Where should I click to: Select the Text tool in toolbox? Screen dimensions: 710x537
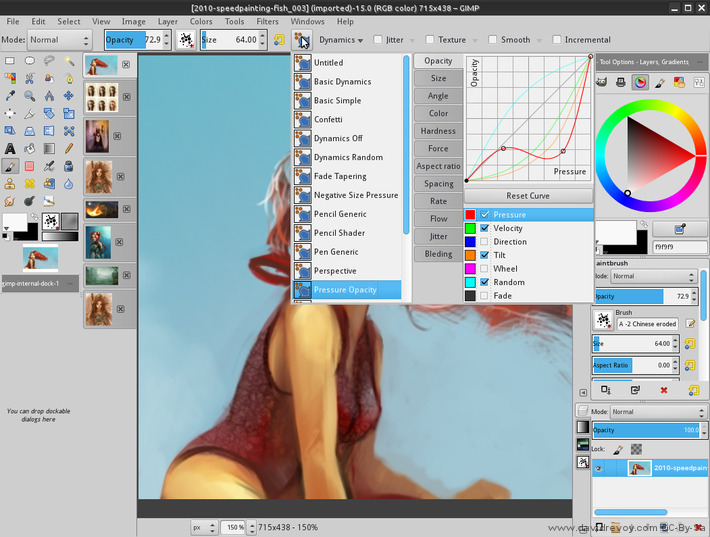pyautogui.click(x=10, y=149)
